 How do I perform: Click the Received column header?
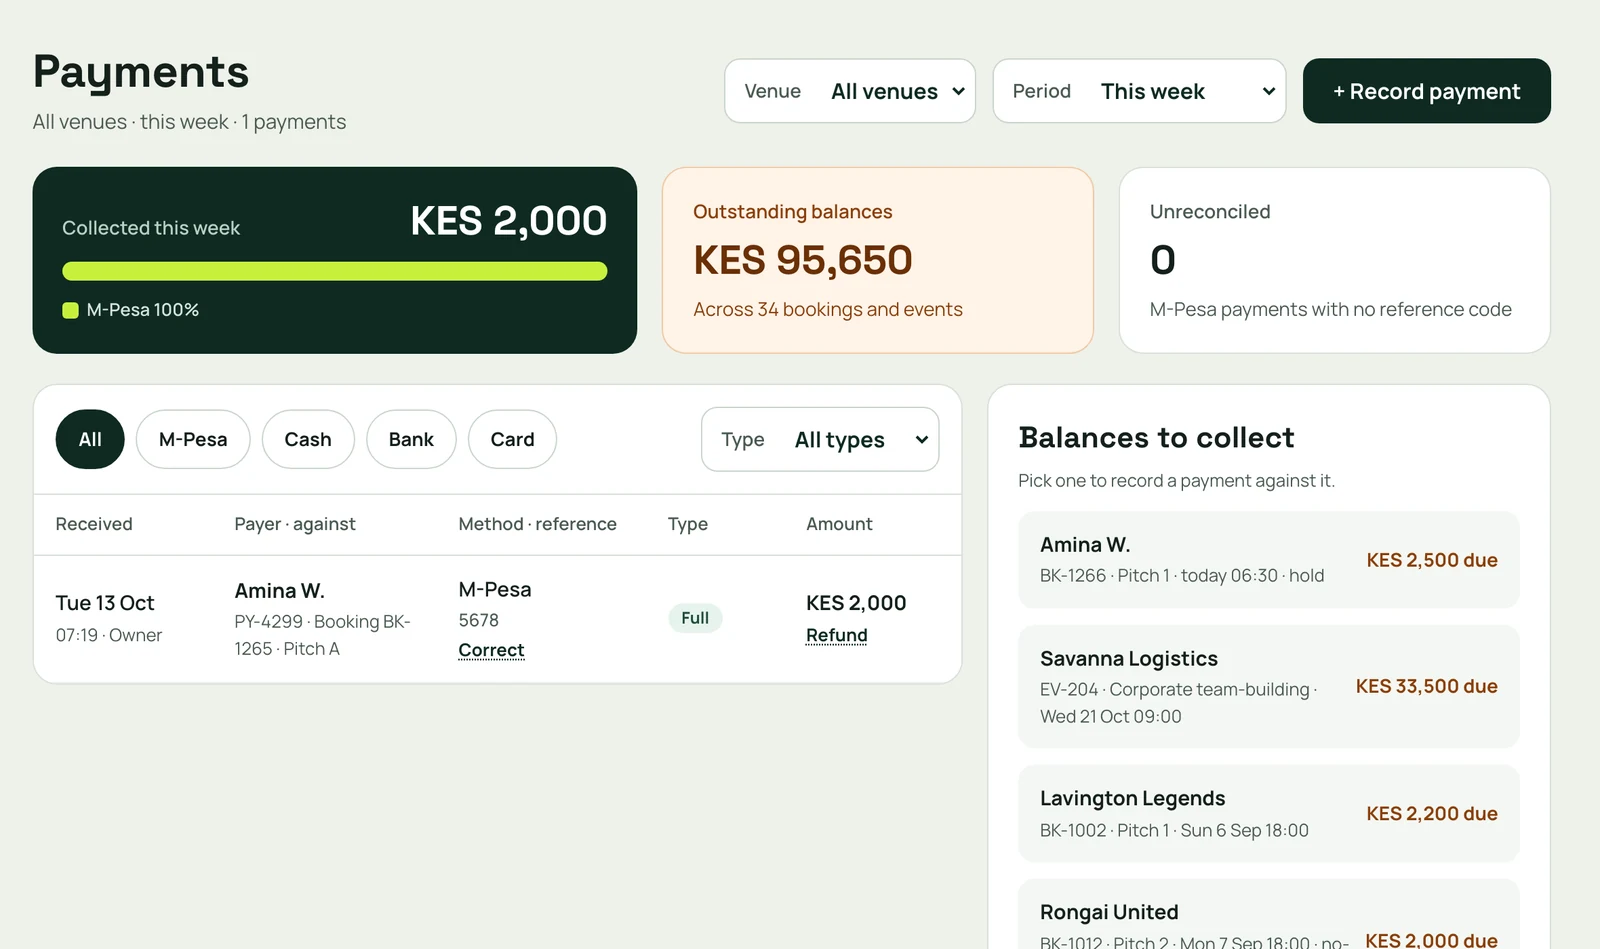pyautogui.click(x=94, y=524)
